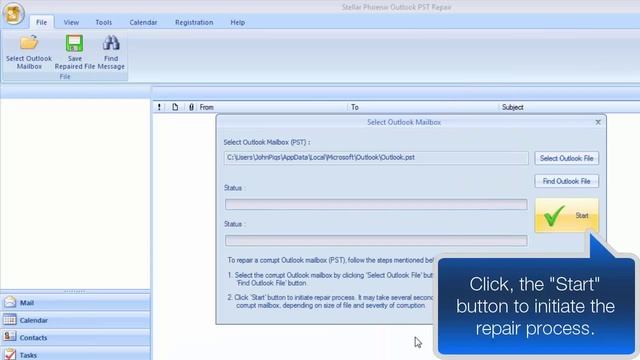Image resolution: width=640 pixels, height=360 pixels.
Task: Click instruction step 1 'Select the corrupt' text
Action: tap(330, 279)
